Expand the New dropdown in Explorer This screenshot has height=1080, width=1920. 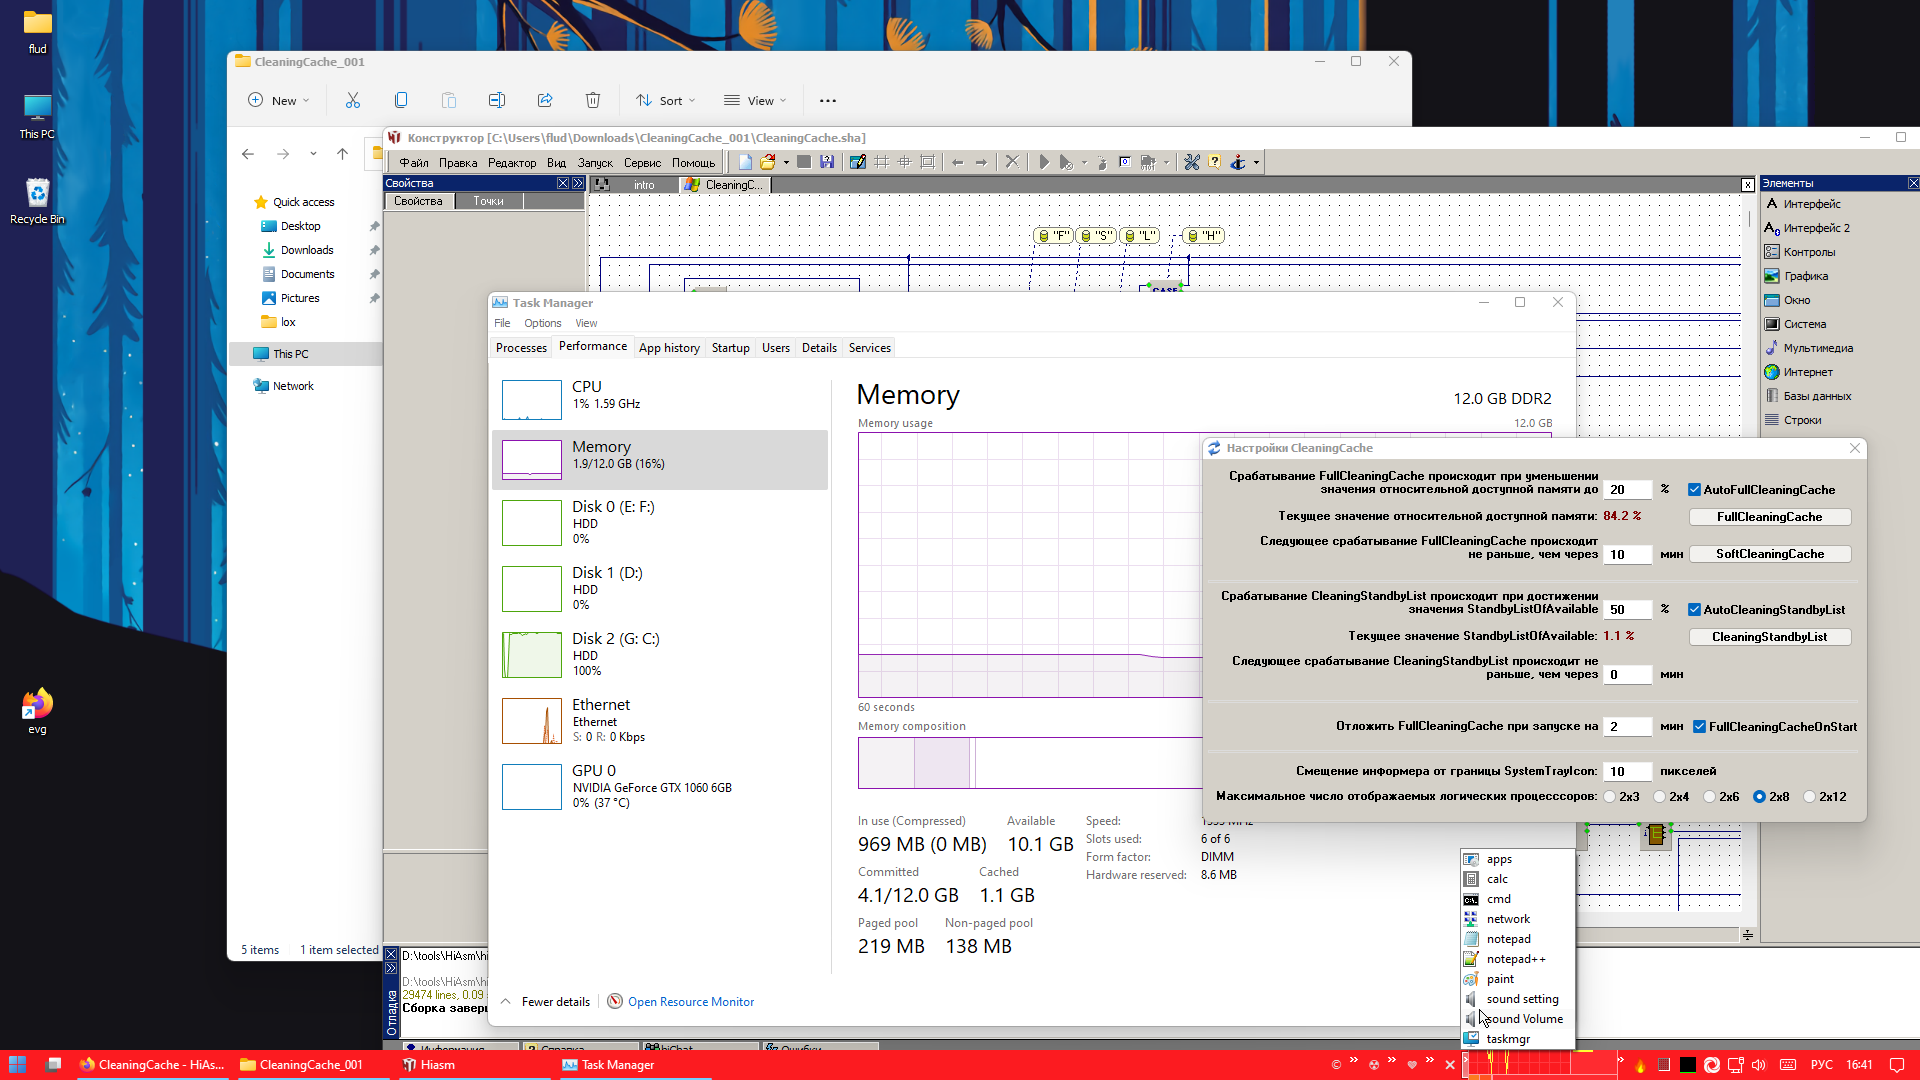[279, 100]
